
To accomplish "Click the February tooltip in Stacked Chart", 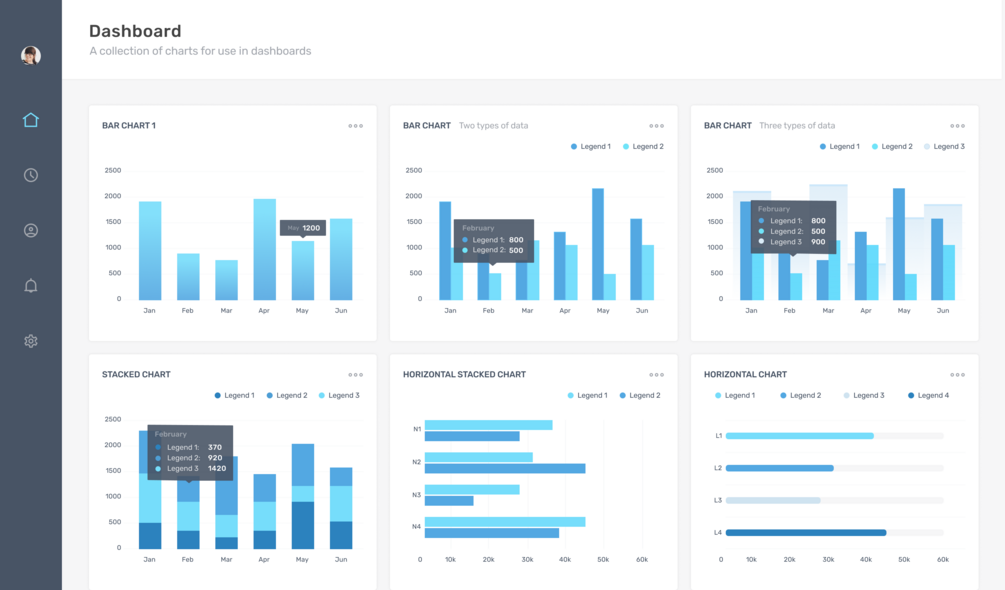I will [190, 452].
